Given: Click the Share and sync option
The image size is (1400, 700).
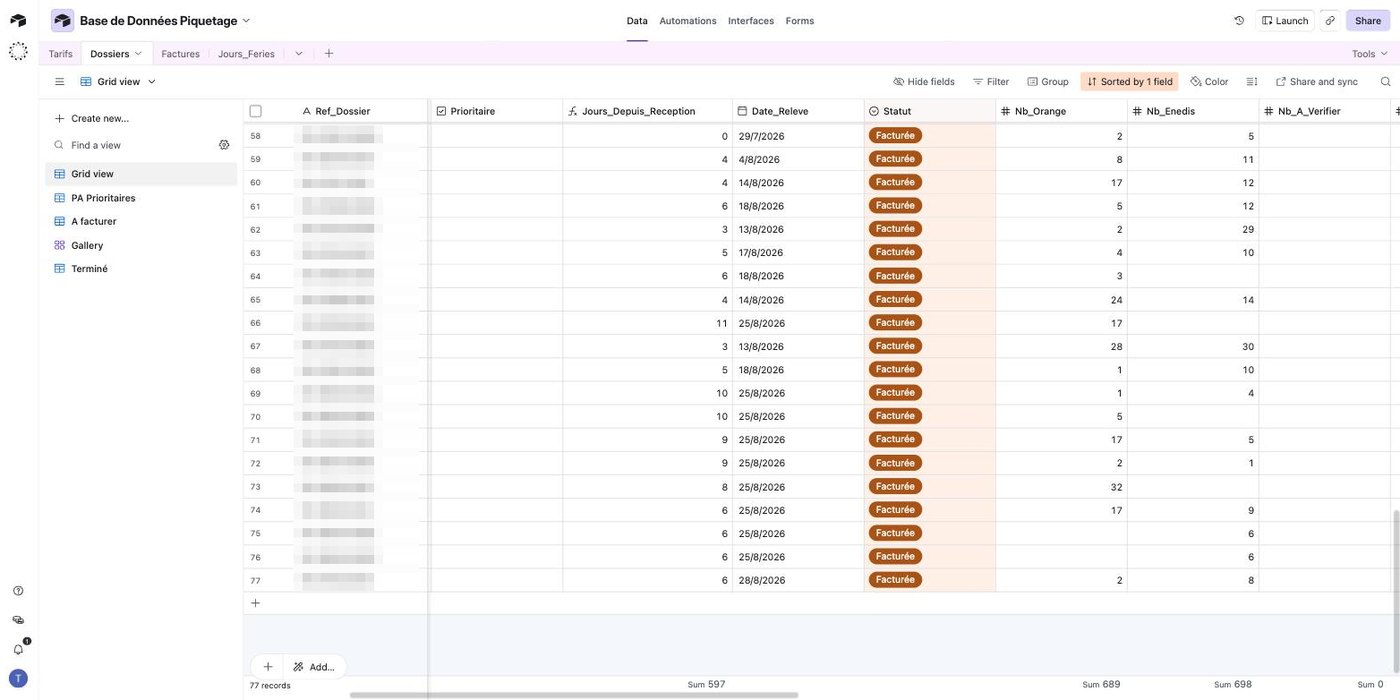Looking at the screenshot, I should click(1317, 81).
